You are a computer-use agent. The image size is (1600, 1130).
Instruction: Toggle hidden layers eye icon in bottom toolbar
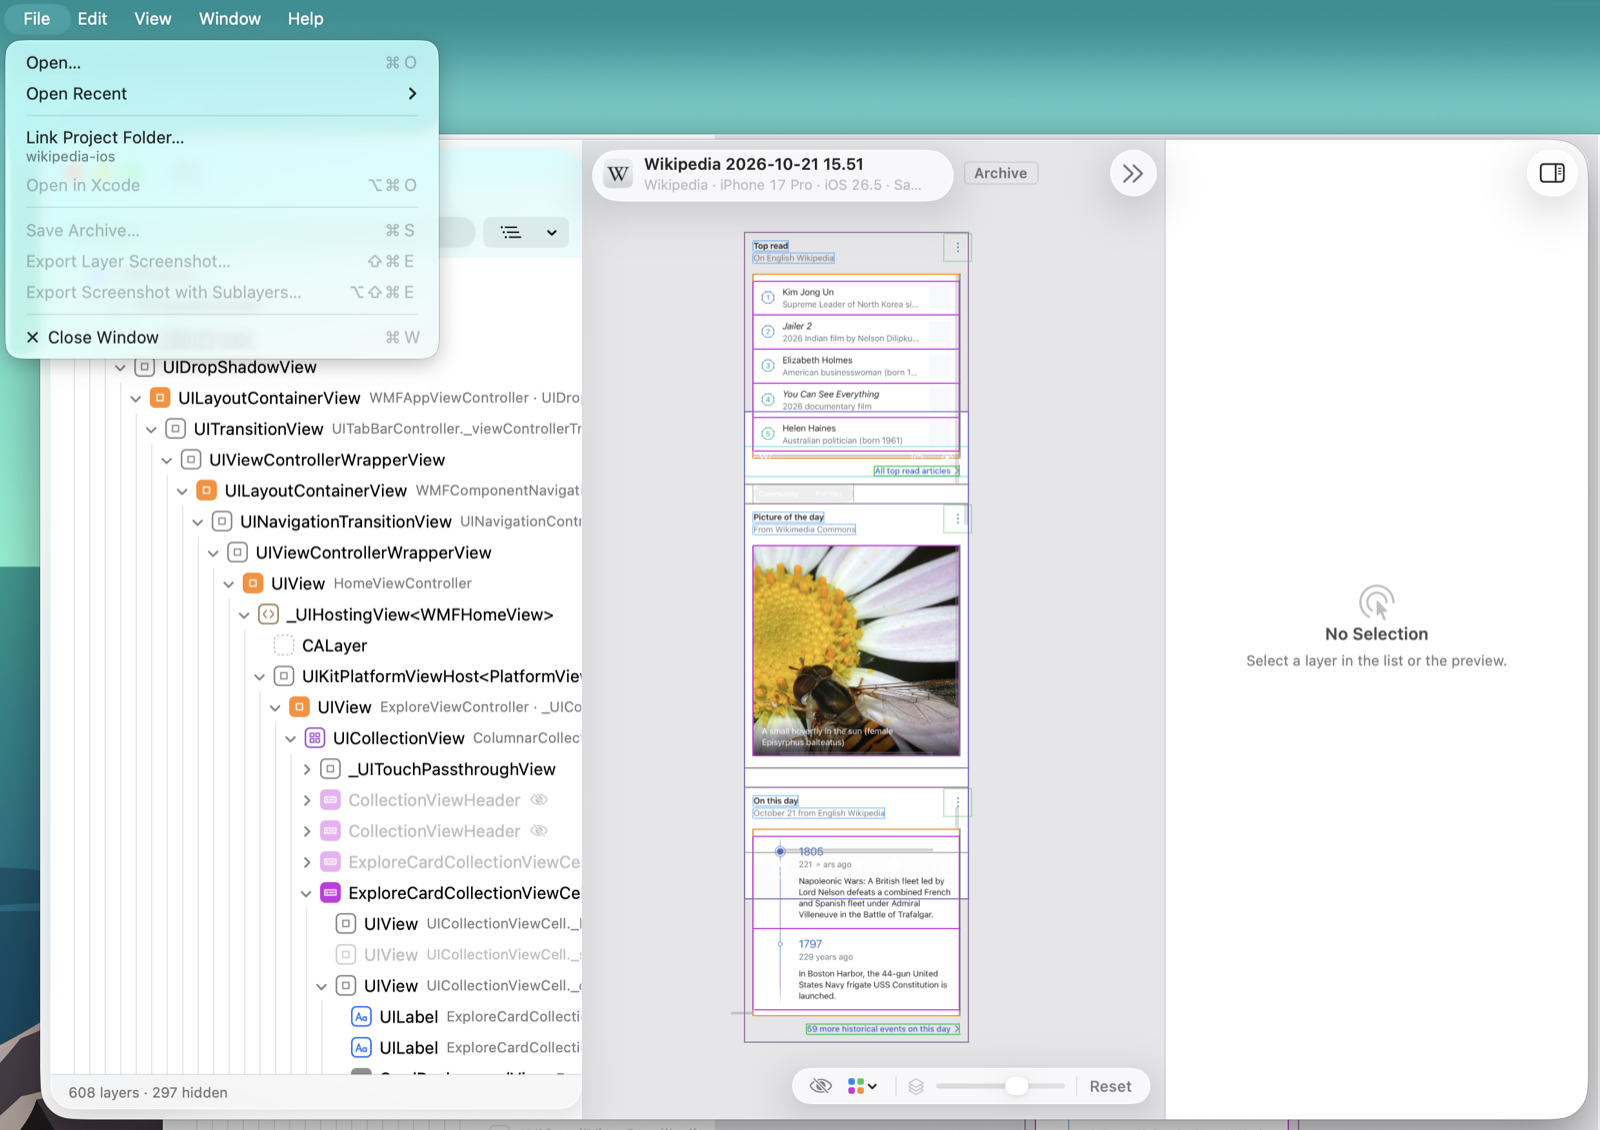(821, 1086)
